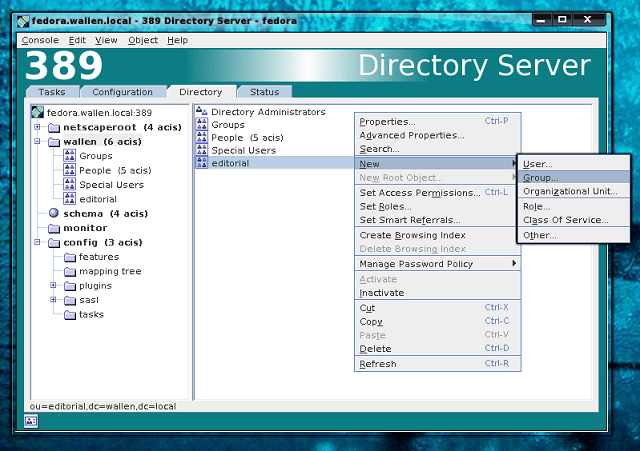The width and height of the screenshot is (640, 451).
Task: Open the Edit menu
Action: (x=77, y=40)
